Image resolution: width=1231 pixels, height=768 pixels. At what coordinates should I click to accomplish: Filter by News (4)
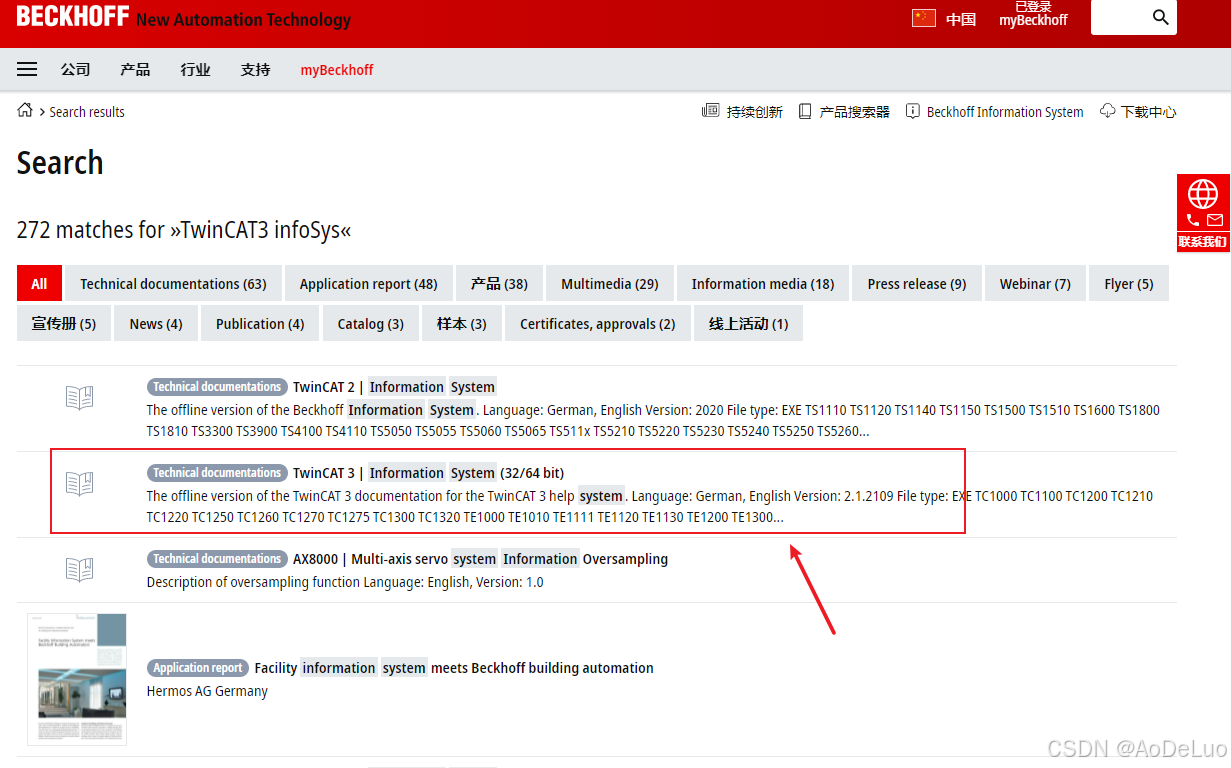156,324
